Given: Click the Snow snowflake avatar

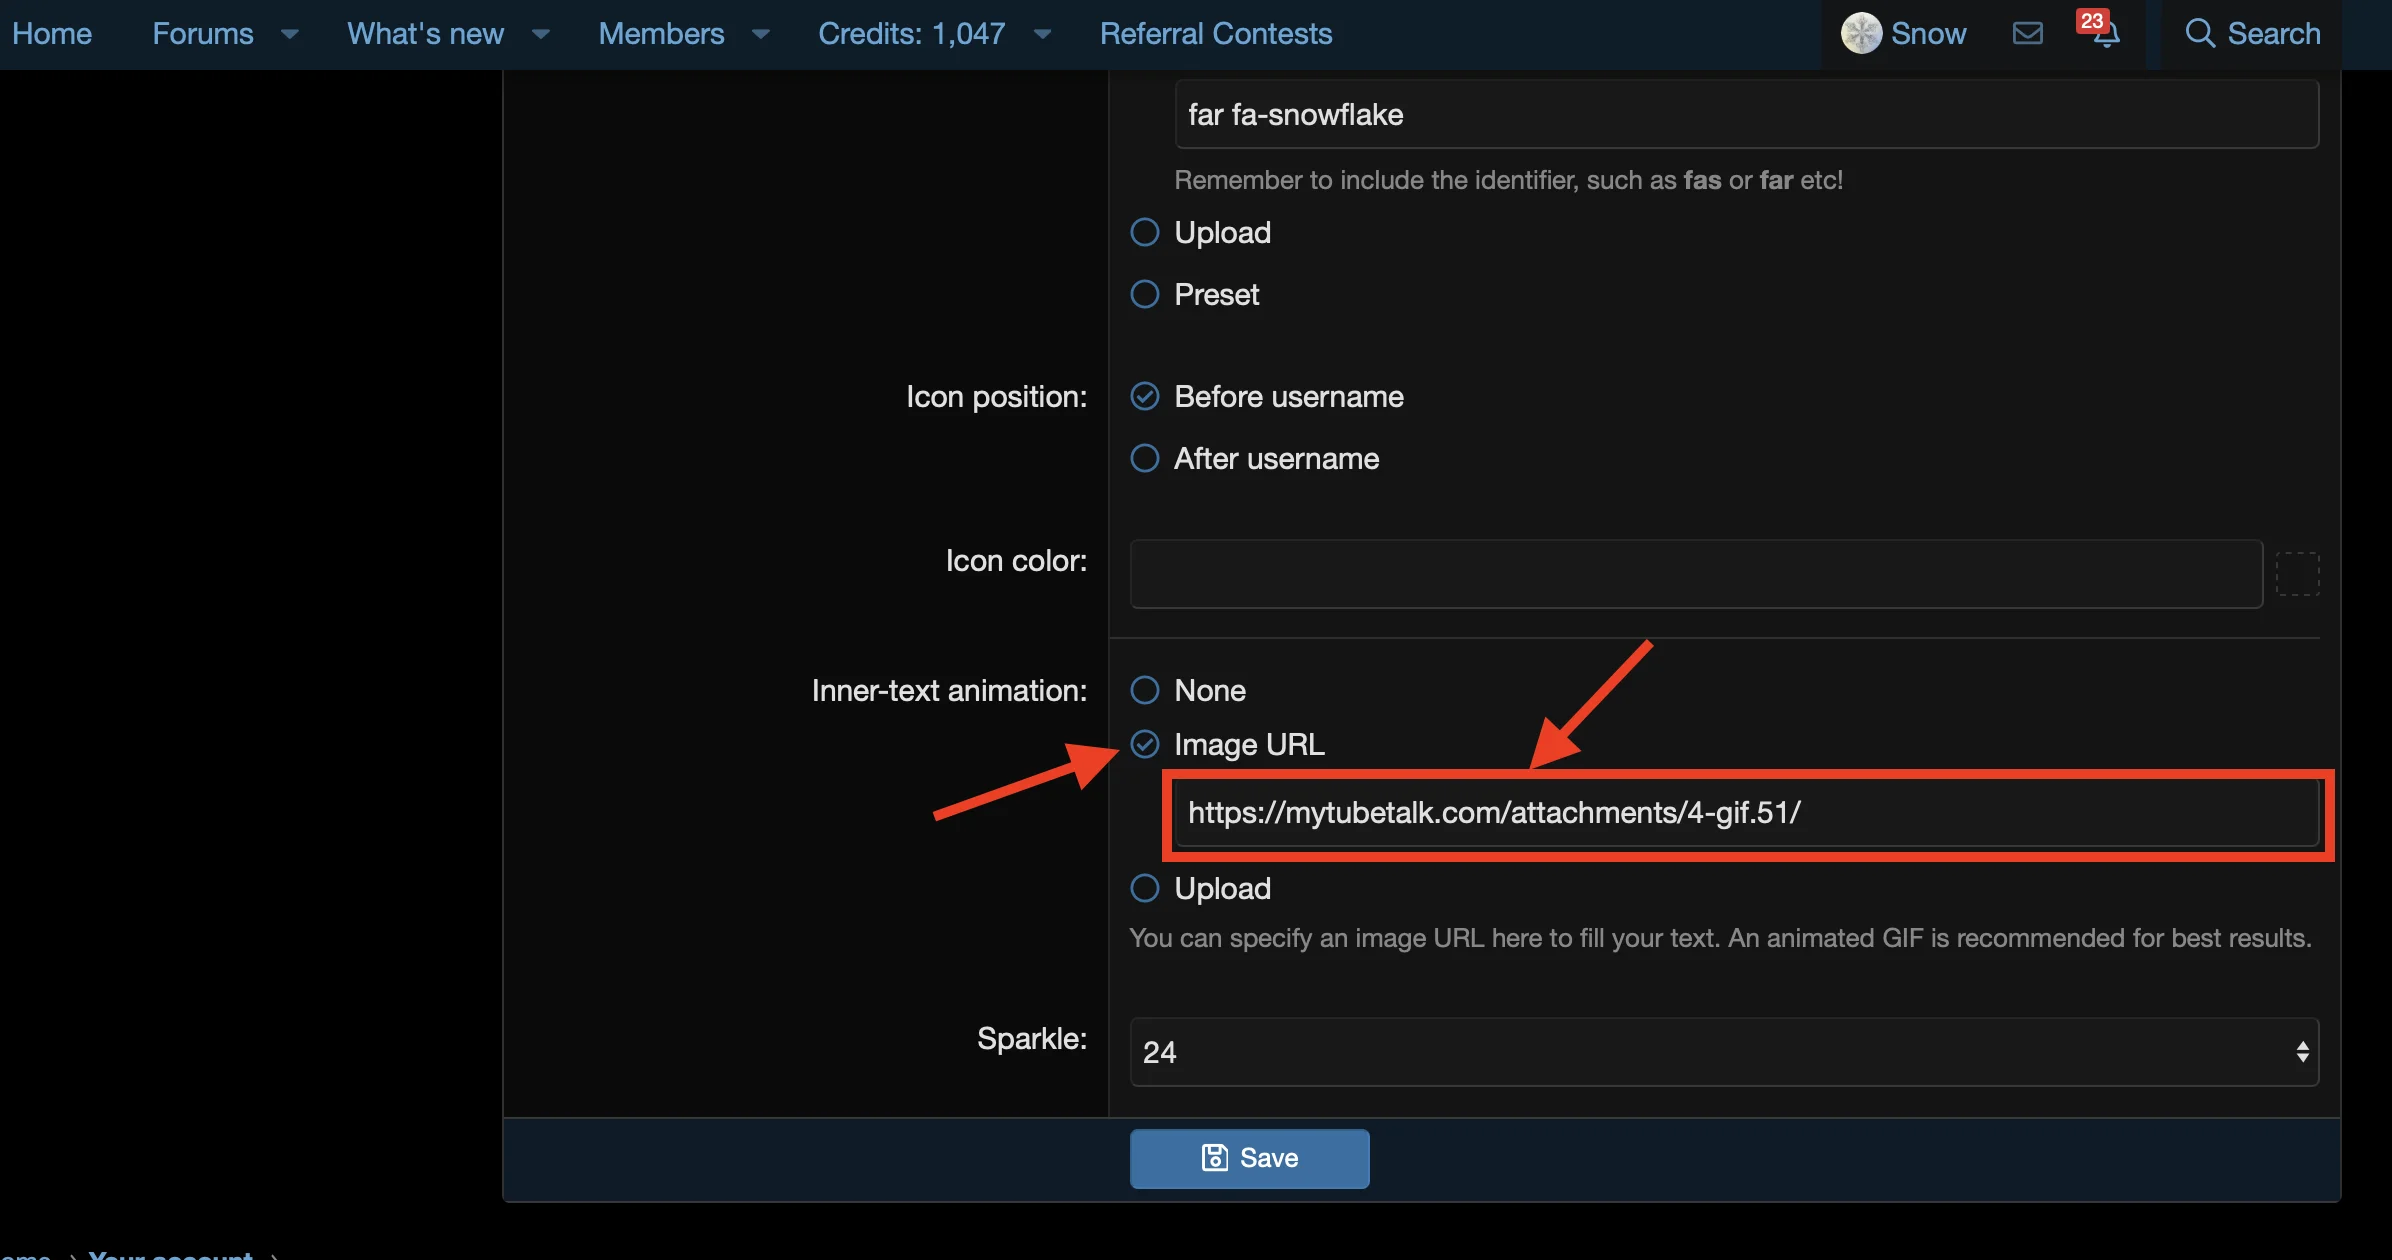Looking at the screenshot, I should click(x=1862, y=33).
